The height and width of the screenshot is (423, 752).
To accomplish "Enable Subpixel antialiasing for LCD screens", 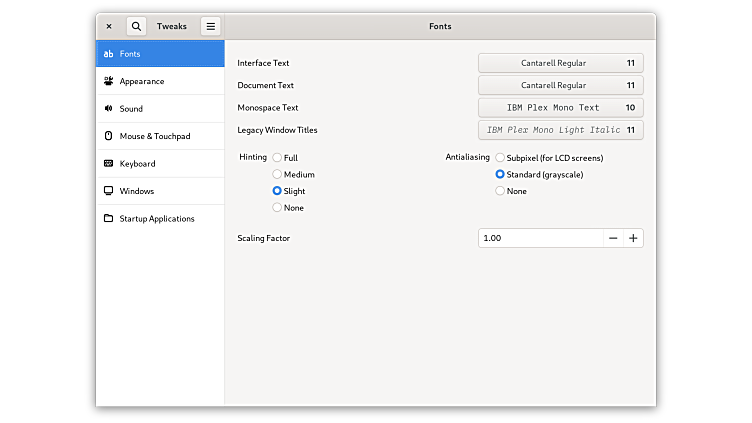I will tap(500, 158).
